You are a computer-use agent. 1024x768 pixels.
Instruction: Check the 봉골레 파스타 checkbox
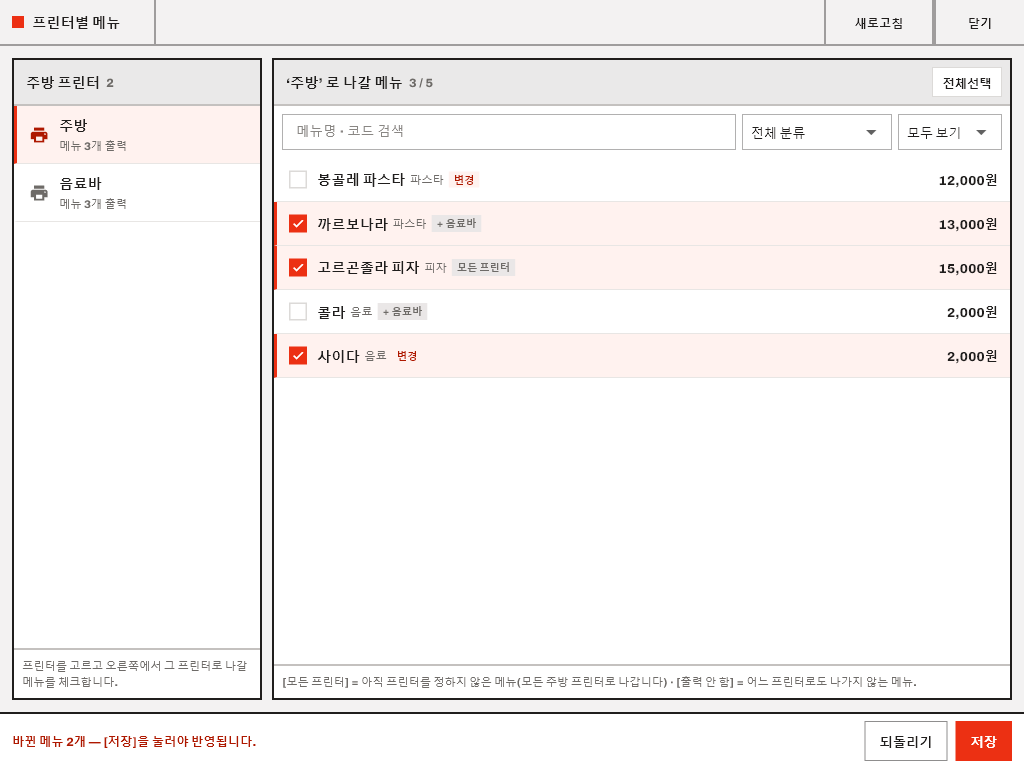pyautogui.click(x=298, y=180)
